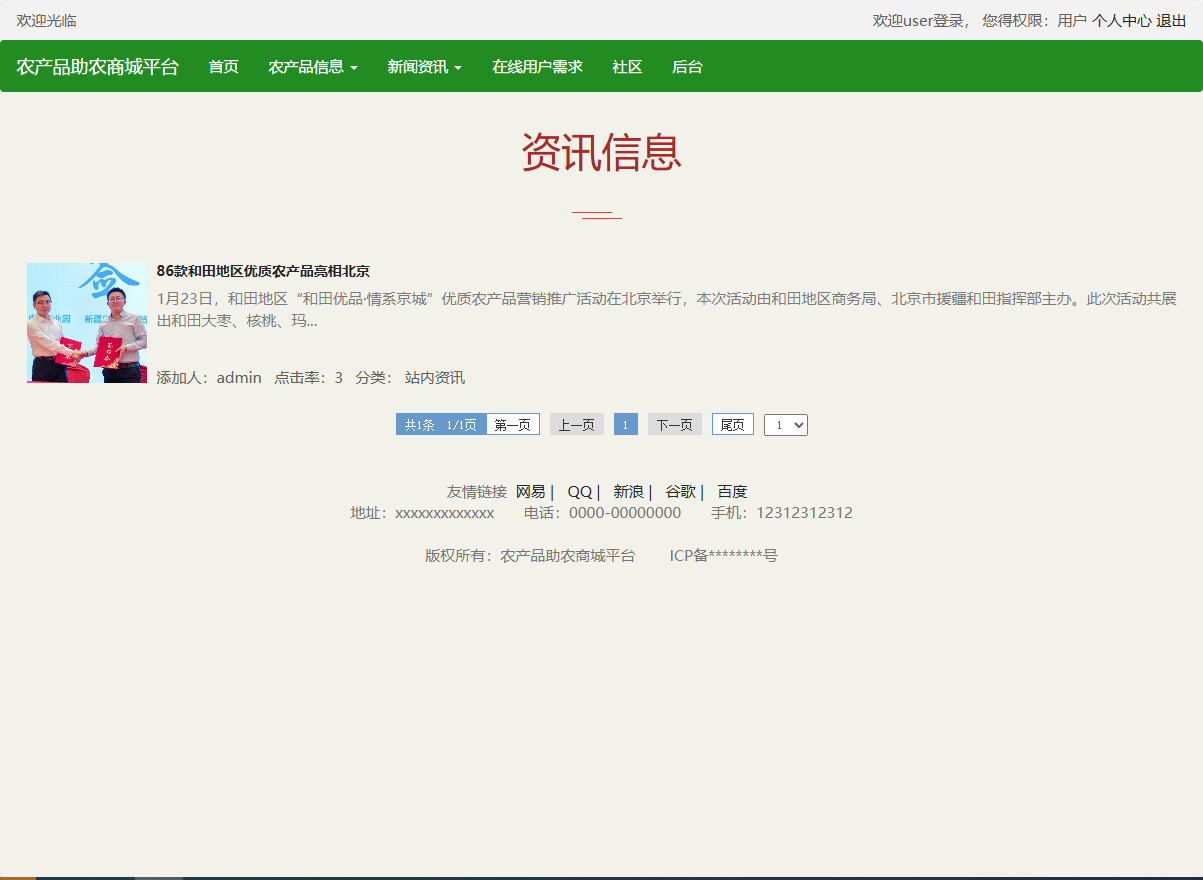This screenshot has height=880, width=1203.
Task: Click the 第一页 pagination button
Action: 512,424
